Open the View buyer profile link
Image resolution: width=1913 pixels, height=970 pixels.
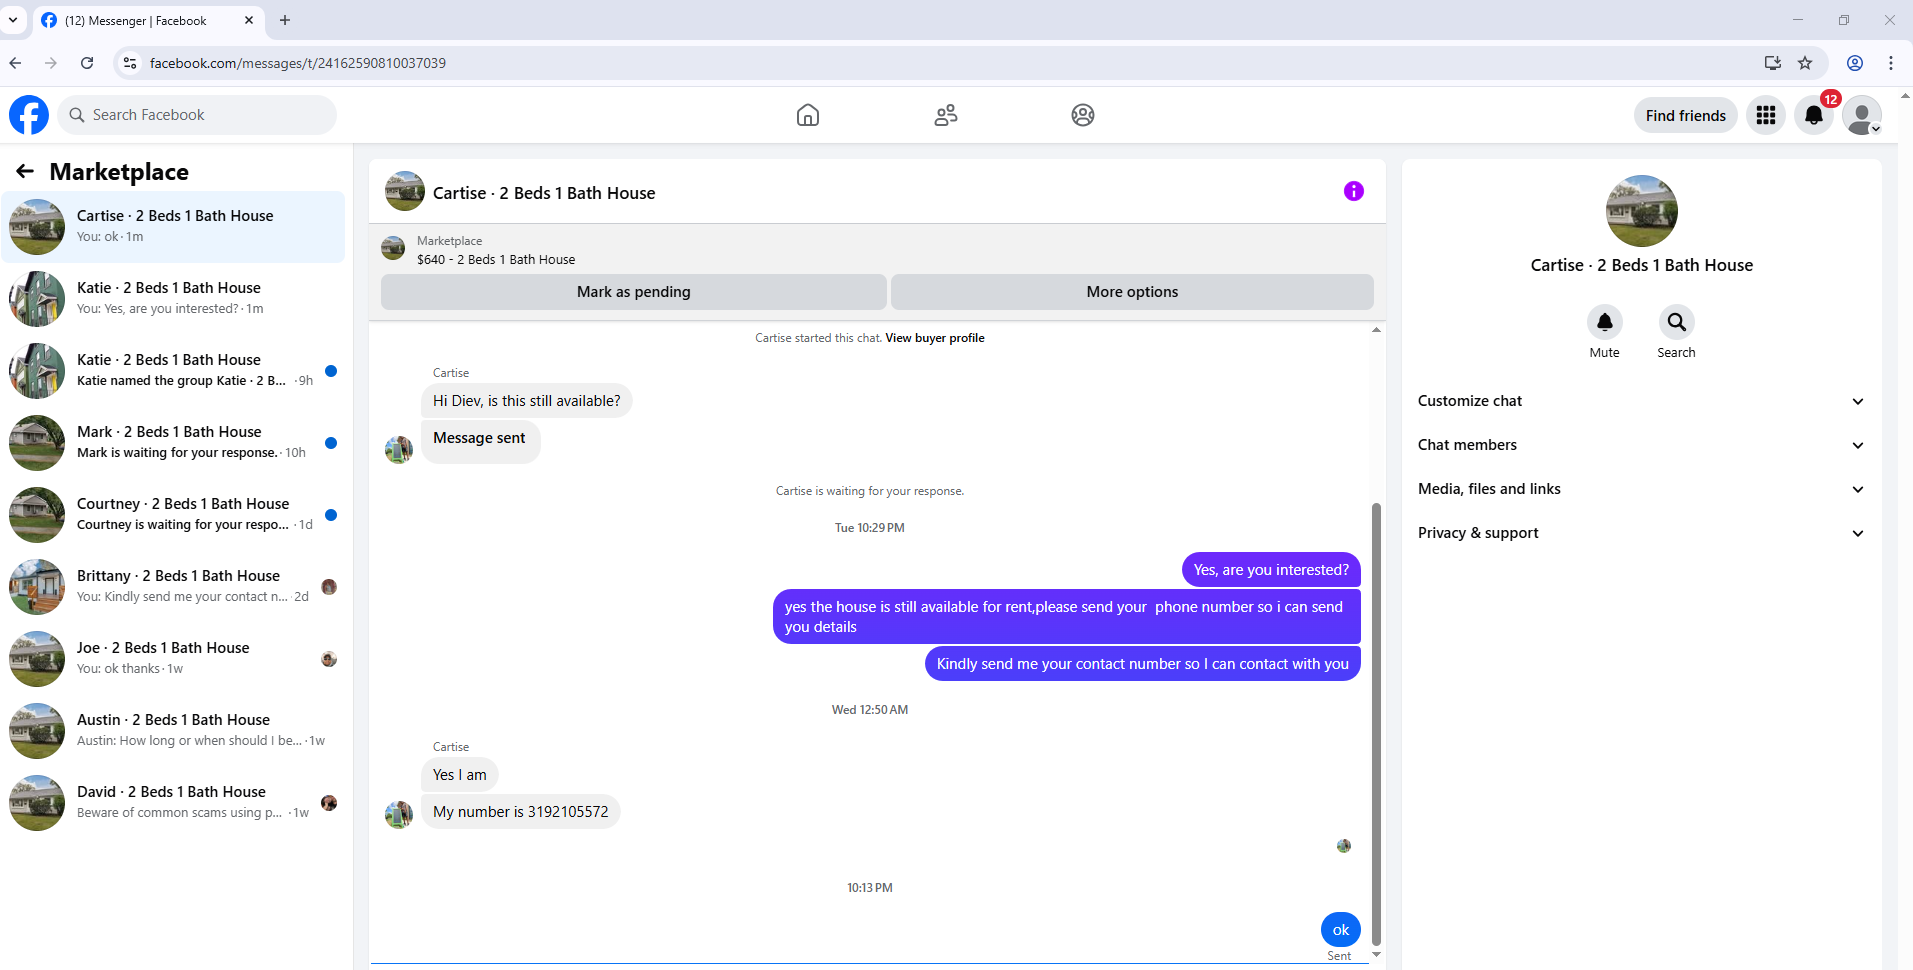coord(935,338)
